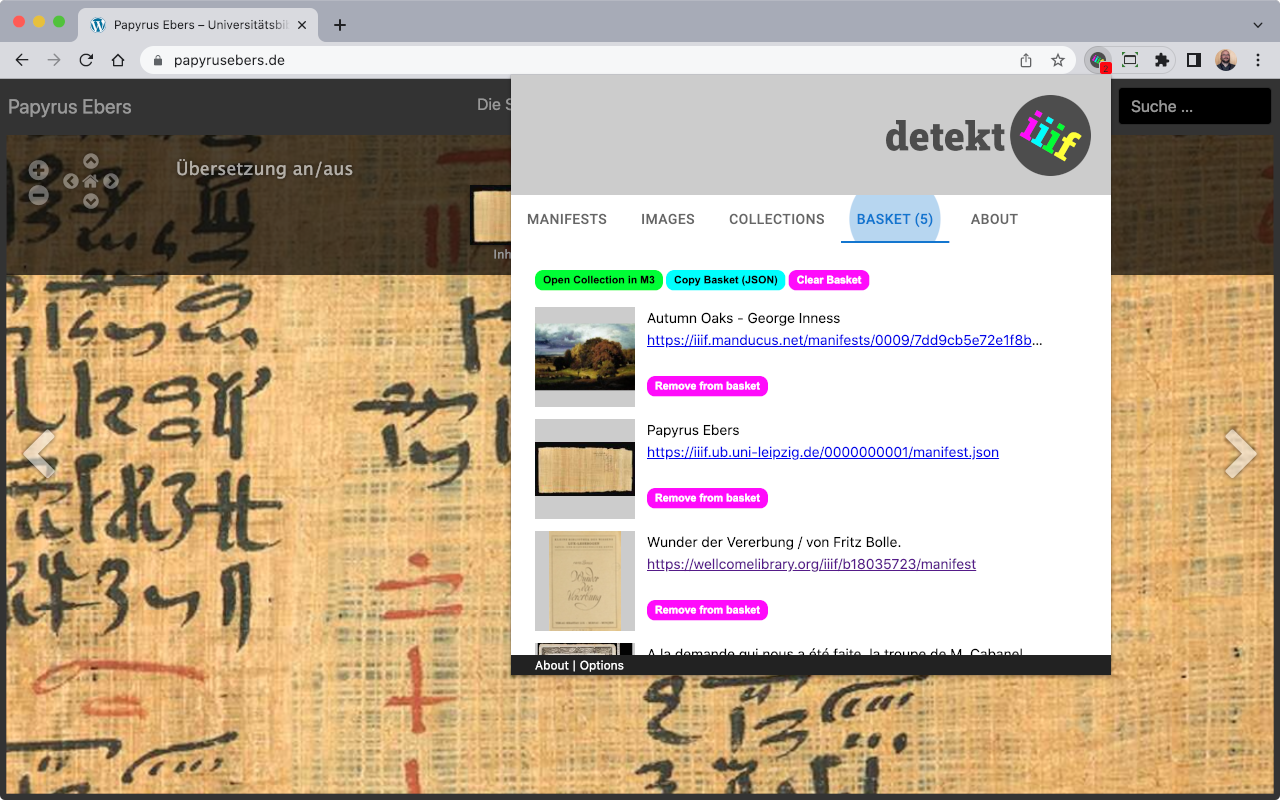Switch to the MANIFESTS tab

click(566, 219)
